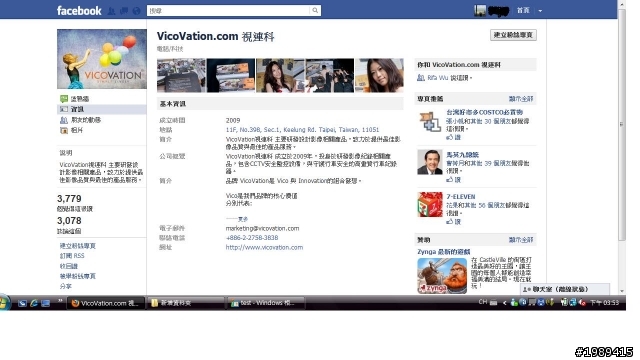The height and width of the screenshot is (360, 640).
Task: Open the Keelung Rd. Taipei address link
Action: tap(302, 130)
